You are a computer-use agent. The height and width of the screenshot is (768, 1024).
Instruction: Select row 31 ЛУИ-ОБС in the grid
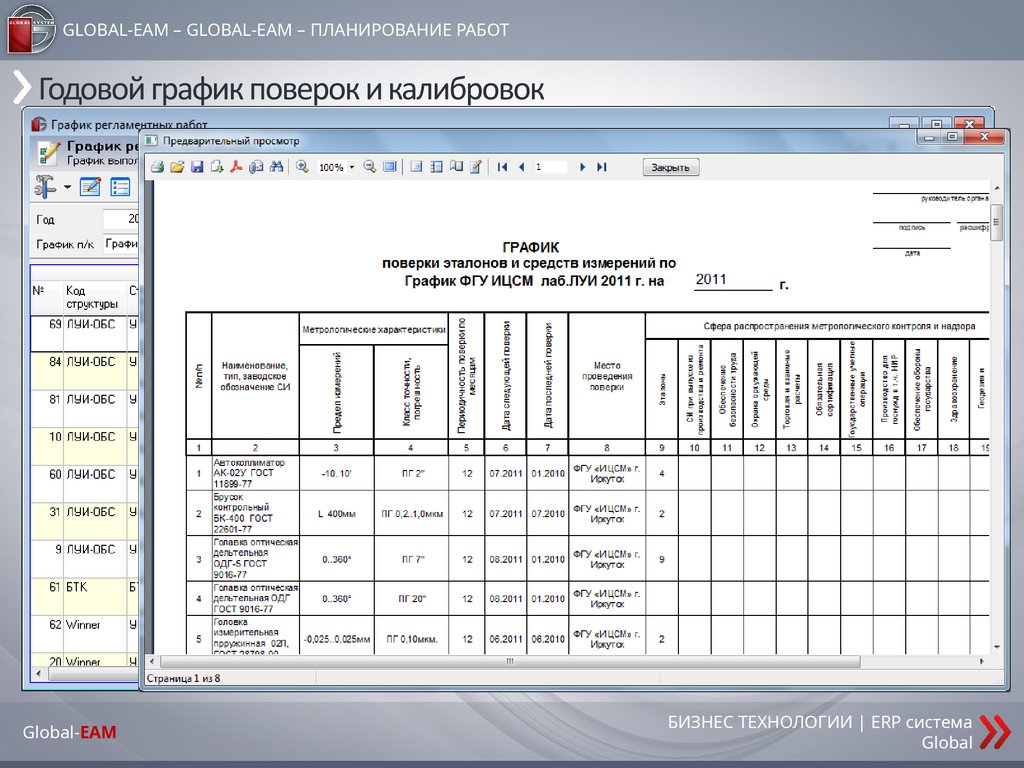[x=84, y=521]
